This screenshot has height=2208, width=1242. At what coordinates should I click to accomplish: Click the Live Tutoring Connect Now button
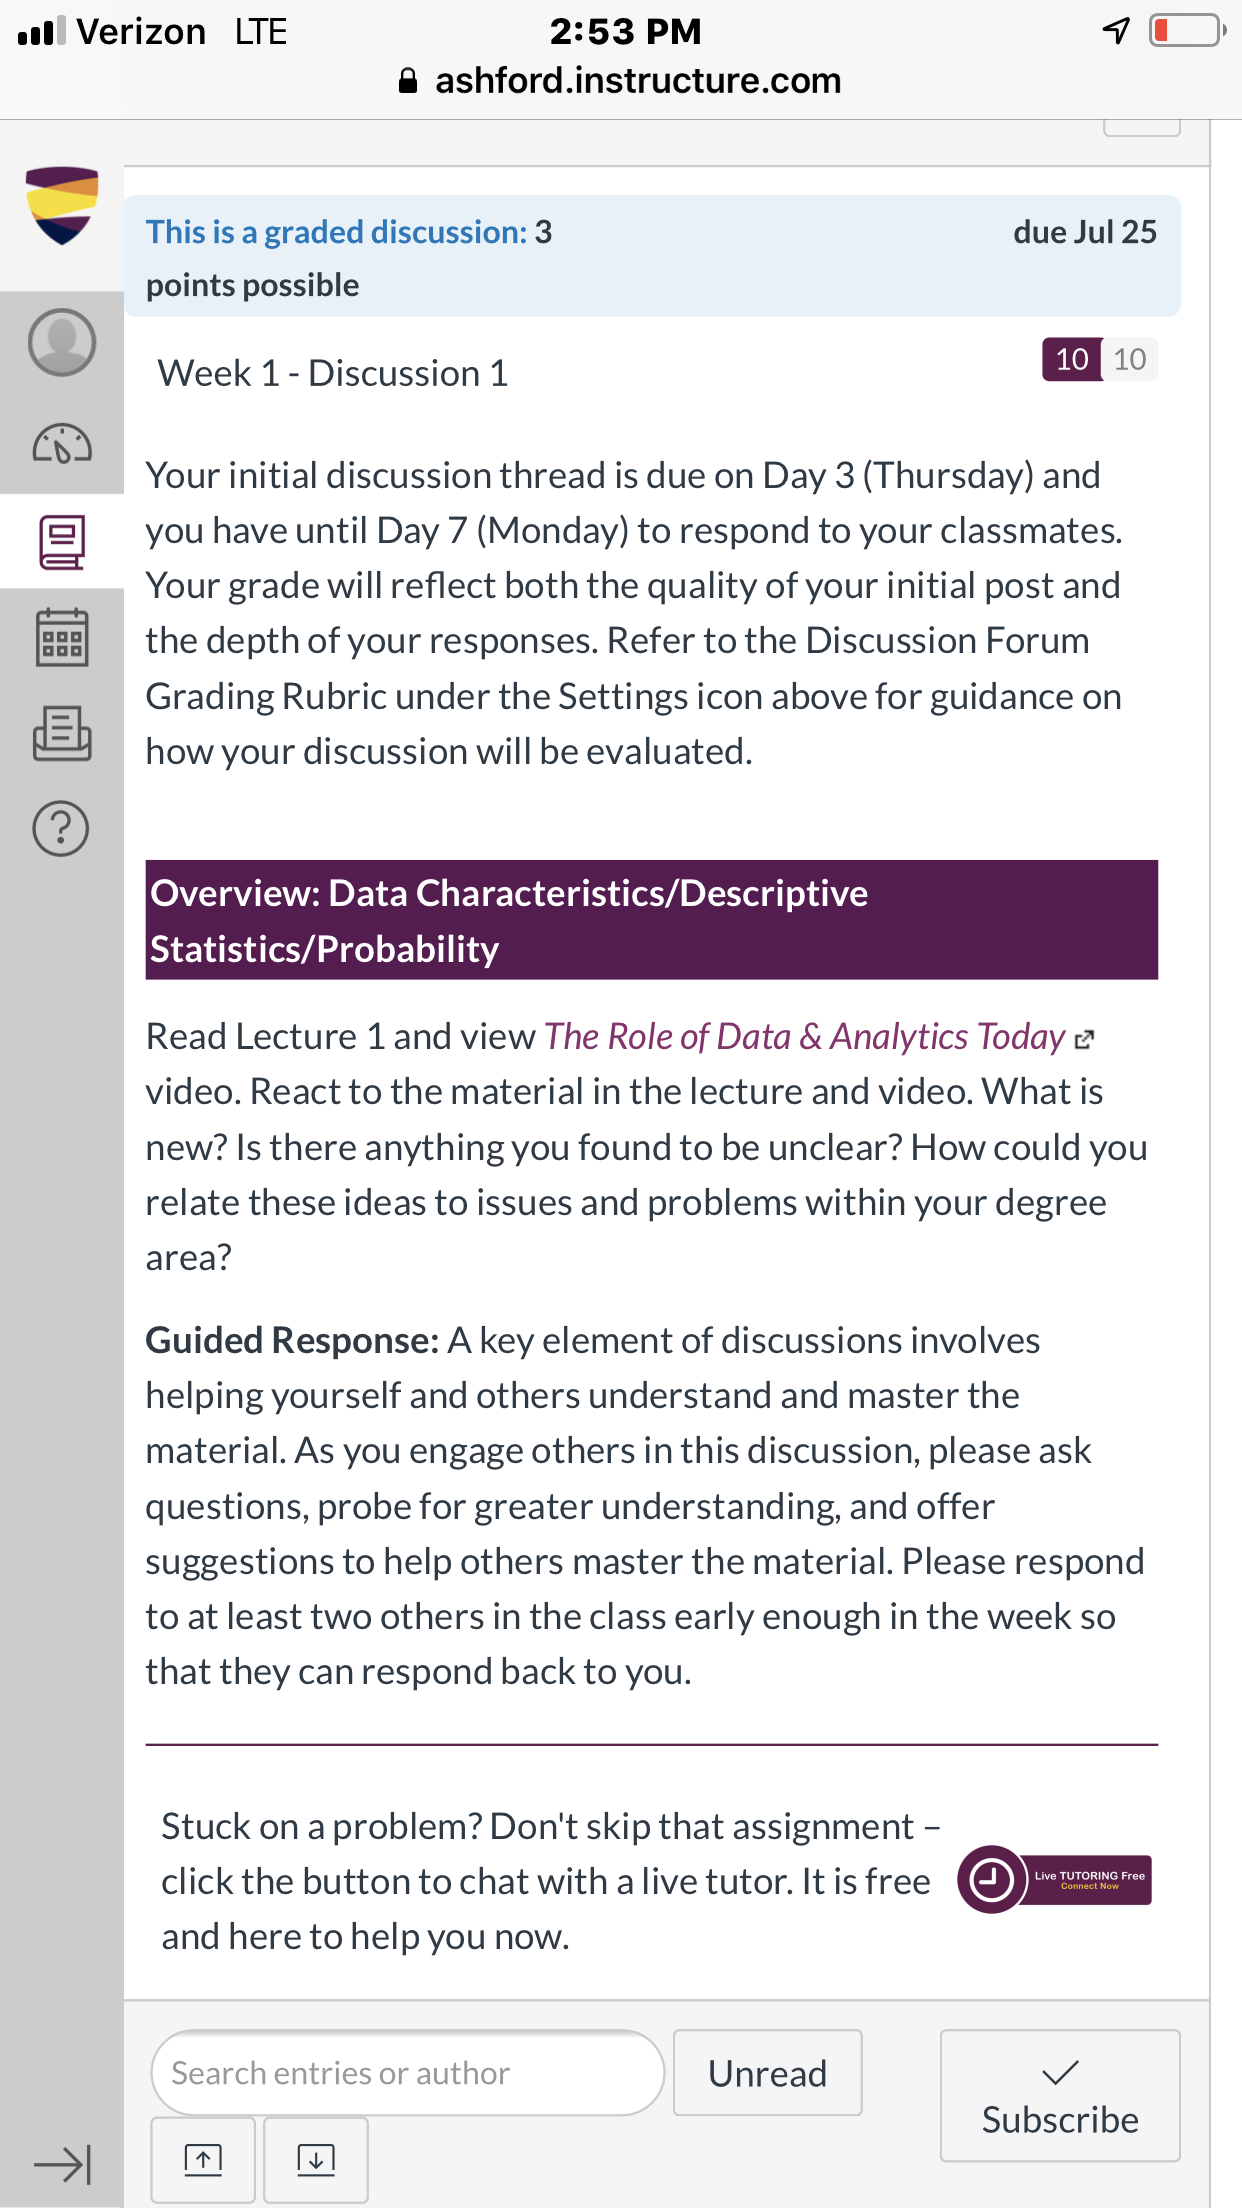[x=1055, y=1880]
